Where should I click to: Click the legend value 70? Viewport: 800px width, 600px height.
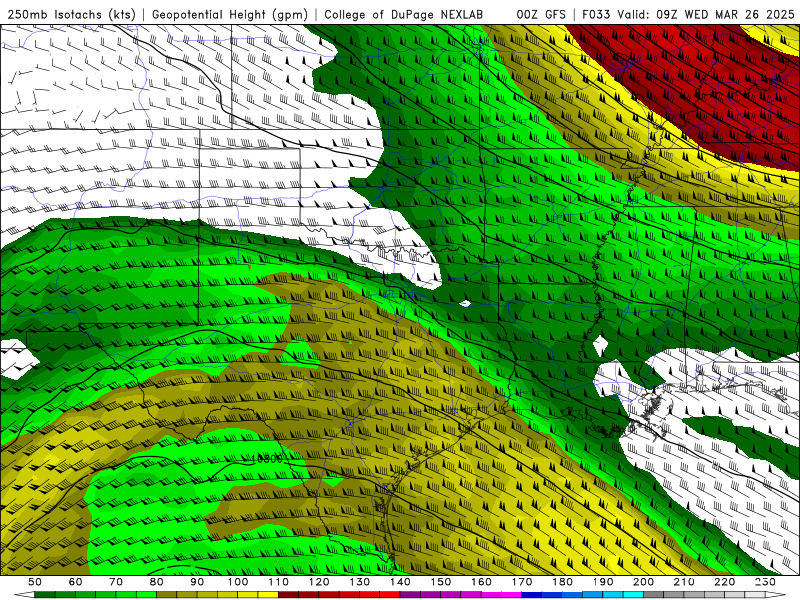(x=116, y=582)
